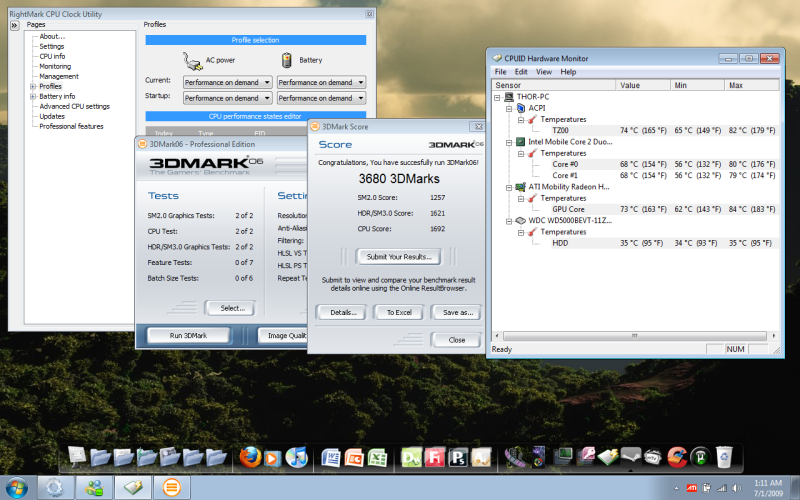Collapse the WDC WD5000BEVT node

(x=509, y=221)
